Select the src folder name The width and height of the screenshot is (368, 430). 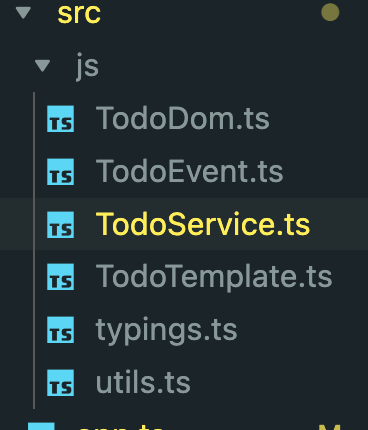(x=79, y=13)
